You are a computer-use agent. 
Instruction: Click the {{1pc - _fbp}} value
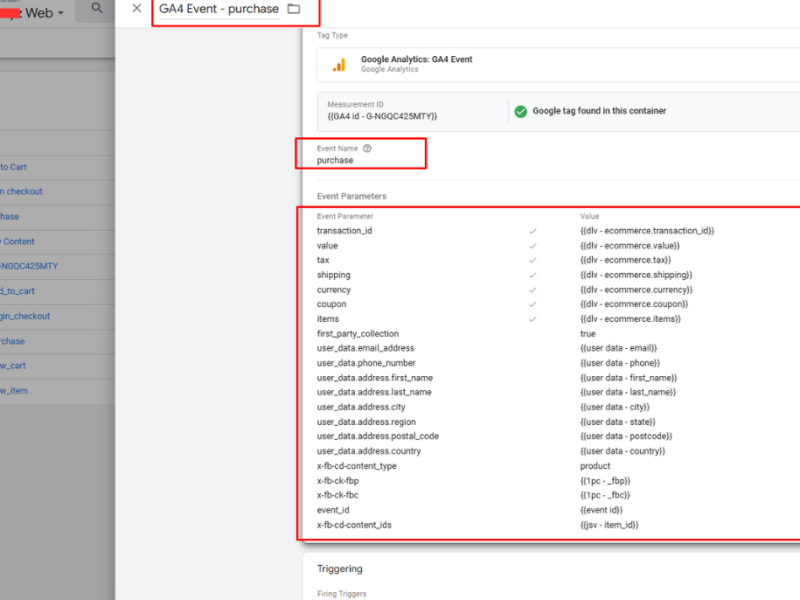coord(605,481)
